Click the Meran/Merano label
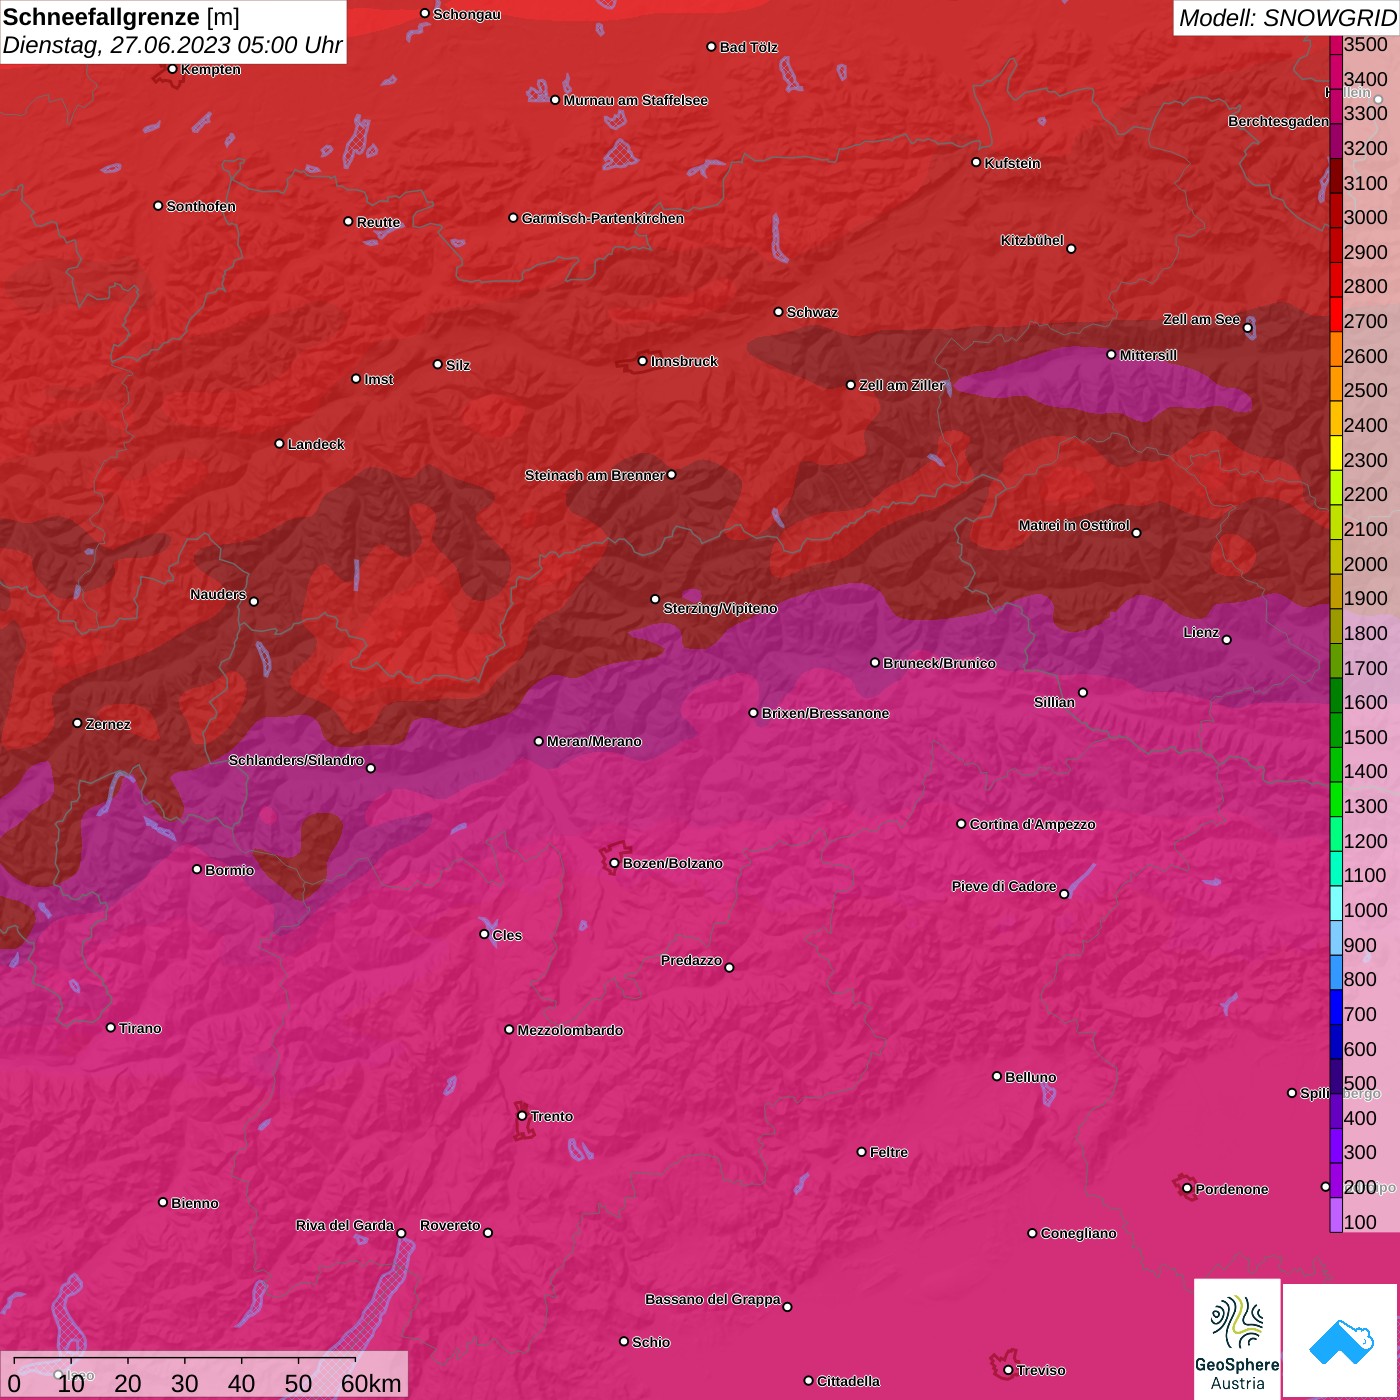 coord(594,741)
